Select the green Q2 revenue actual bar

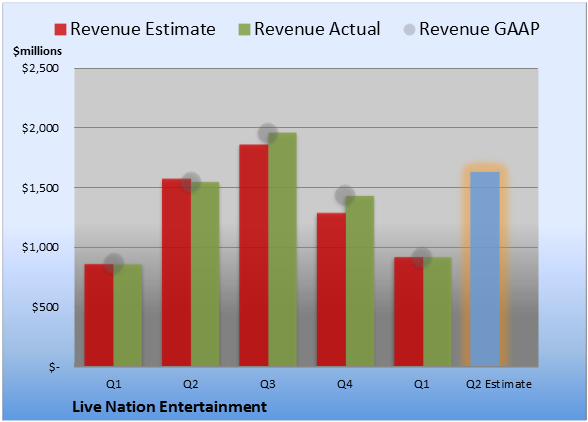[x=205, y=274]
